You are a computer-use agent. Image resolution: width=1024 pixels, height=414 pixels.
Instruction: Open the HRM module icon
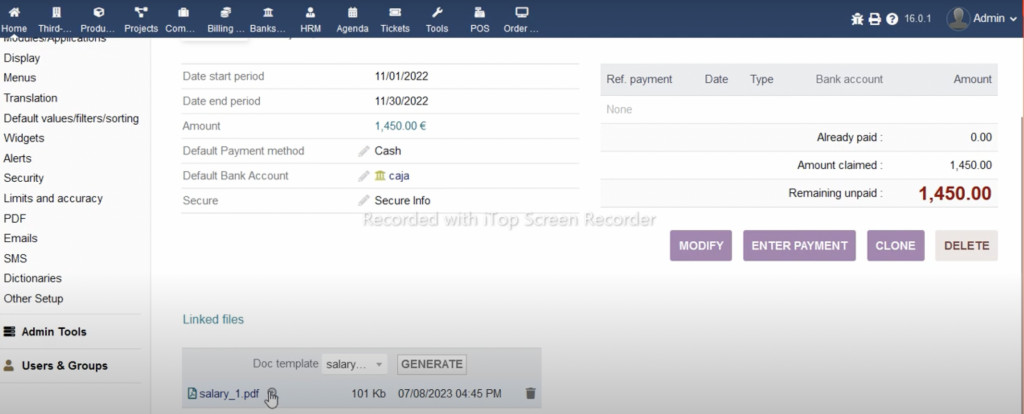[310, 12]
